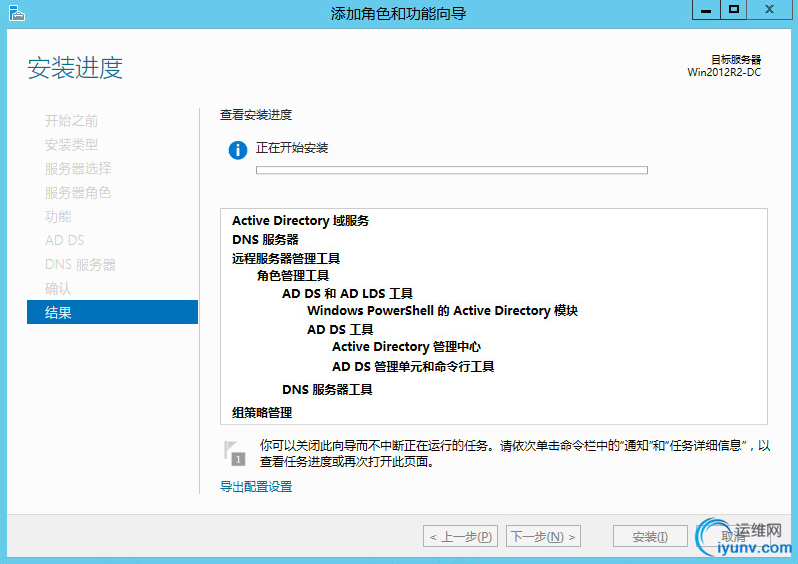Click the installation progress bar
Screen dimensions: 798x564
[x=451, y=170]
